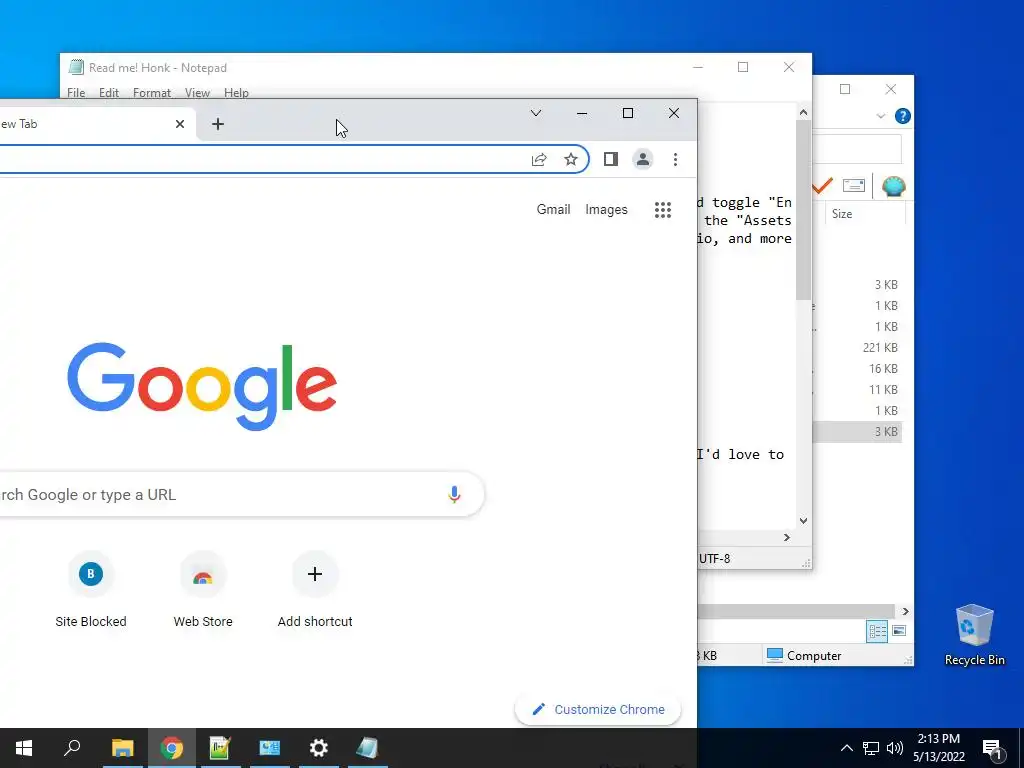Open Notepad's Format menu
The width and height of the screenshot is (1024, 768).
pyautogui.click(x=152, y=93)
